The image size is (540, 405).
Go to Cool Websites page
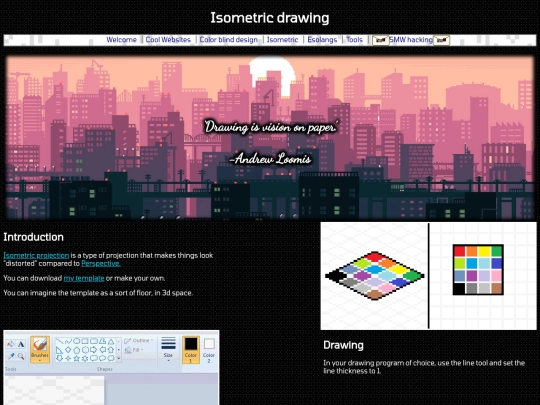pyautogui.click(x=168, y=40)
